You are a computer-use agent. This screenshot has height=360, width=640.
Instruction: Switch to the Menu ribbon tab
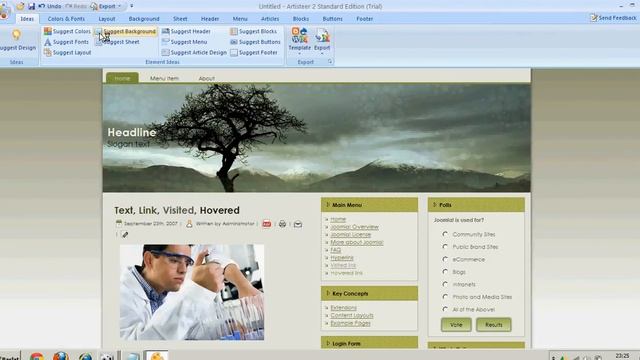(240, 19)
